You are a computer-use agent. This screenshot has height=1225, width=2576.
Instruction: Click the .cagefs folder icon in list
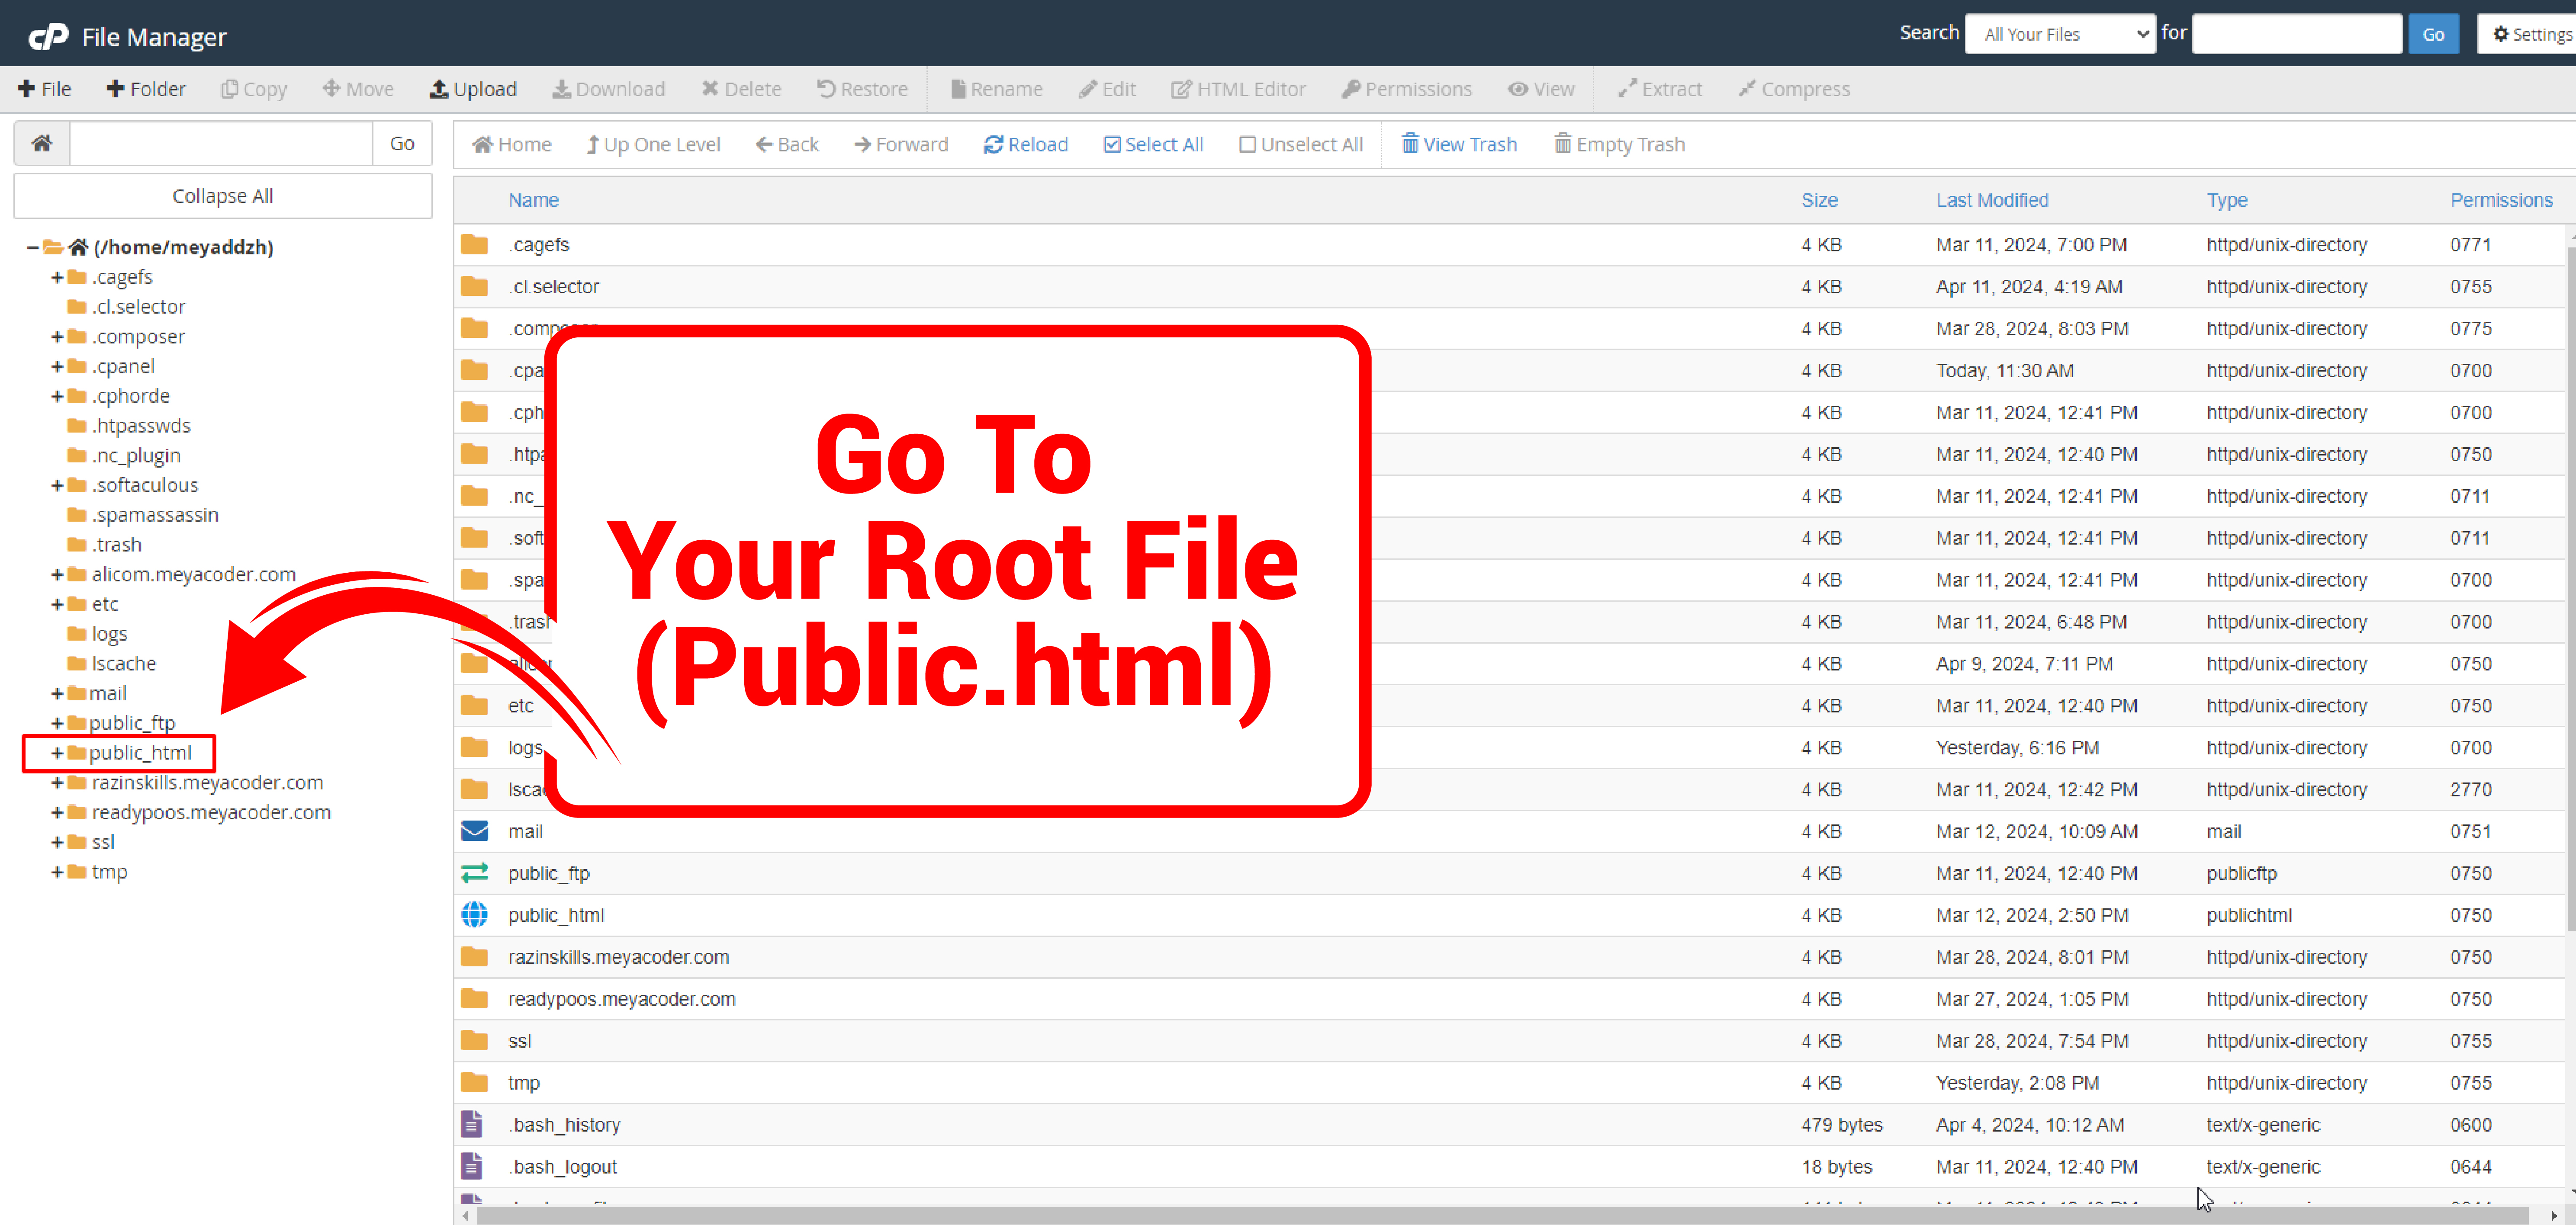point(475,244)
